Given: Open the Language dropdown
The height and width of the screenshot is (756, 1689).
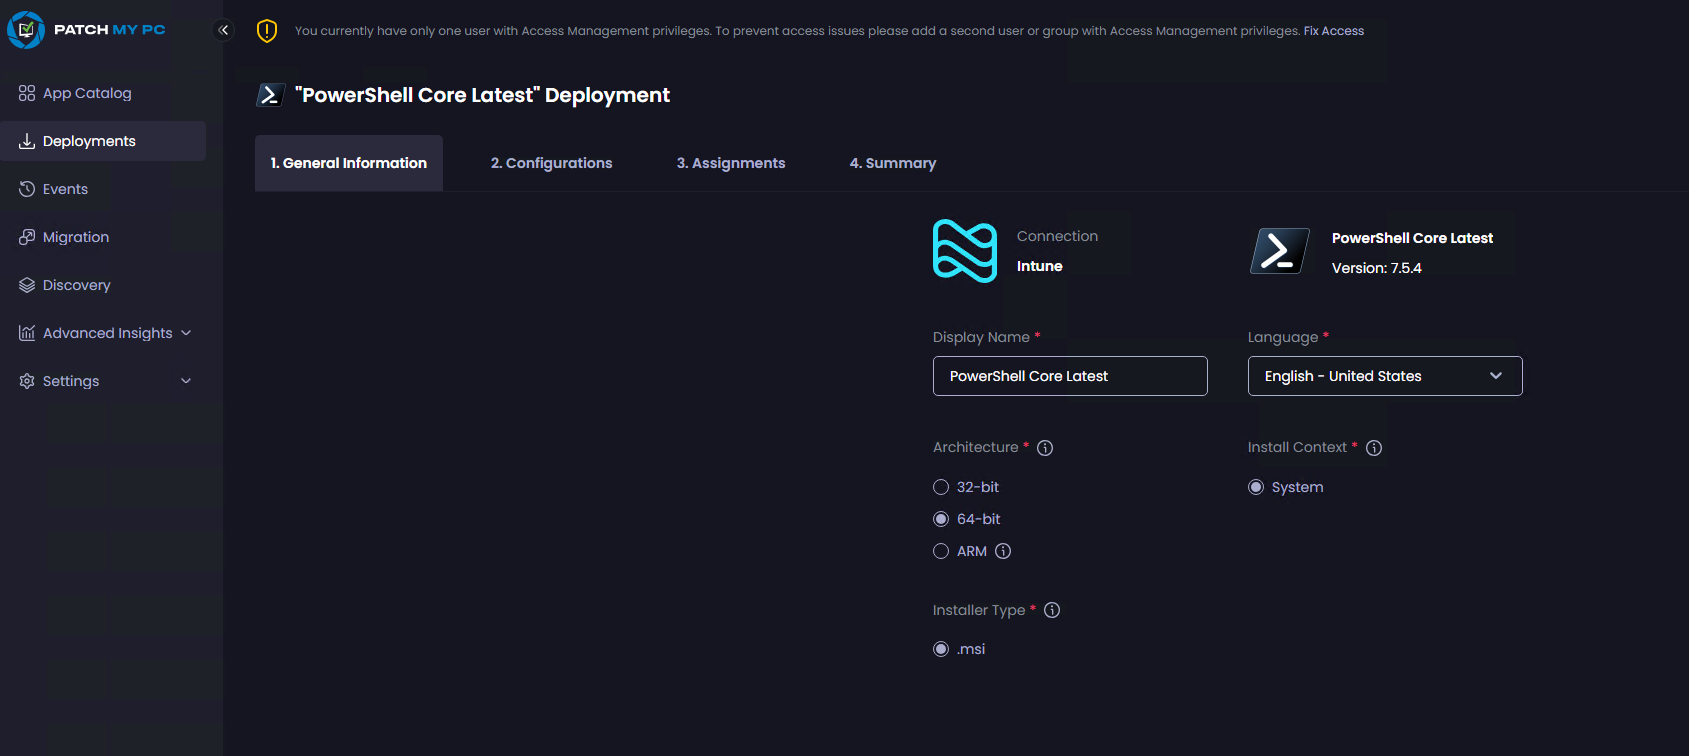Looking at the screenshot, I should tap(1384, 376).
